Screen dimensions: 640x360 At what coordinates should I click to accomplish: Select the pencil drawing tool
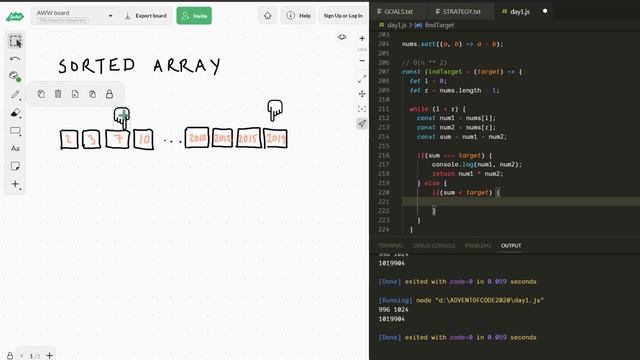tap(16, 95)
